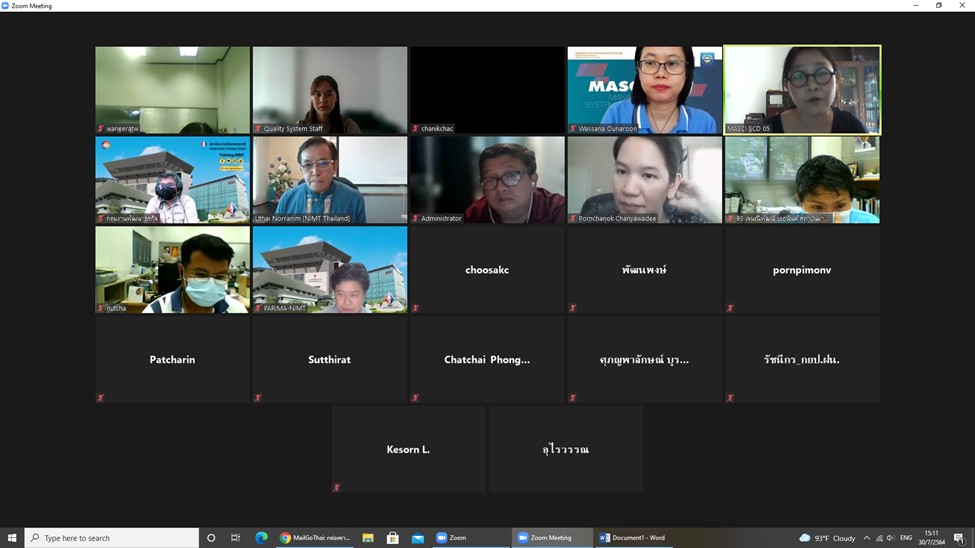Open the notification center icon

[x=959, y=538]
